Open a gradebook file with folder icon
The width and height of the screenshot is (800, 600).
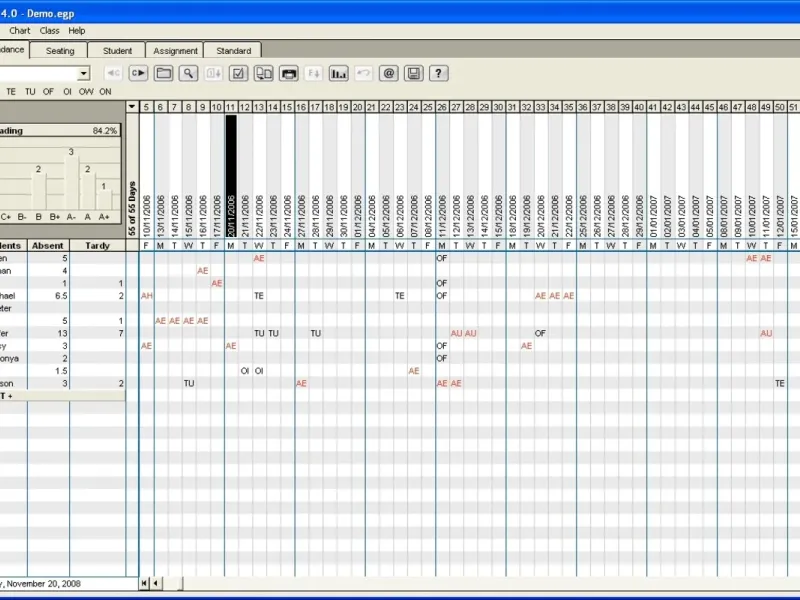tap(163, 73)
